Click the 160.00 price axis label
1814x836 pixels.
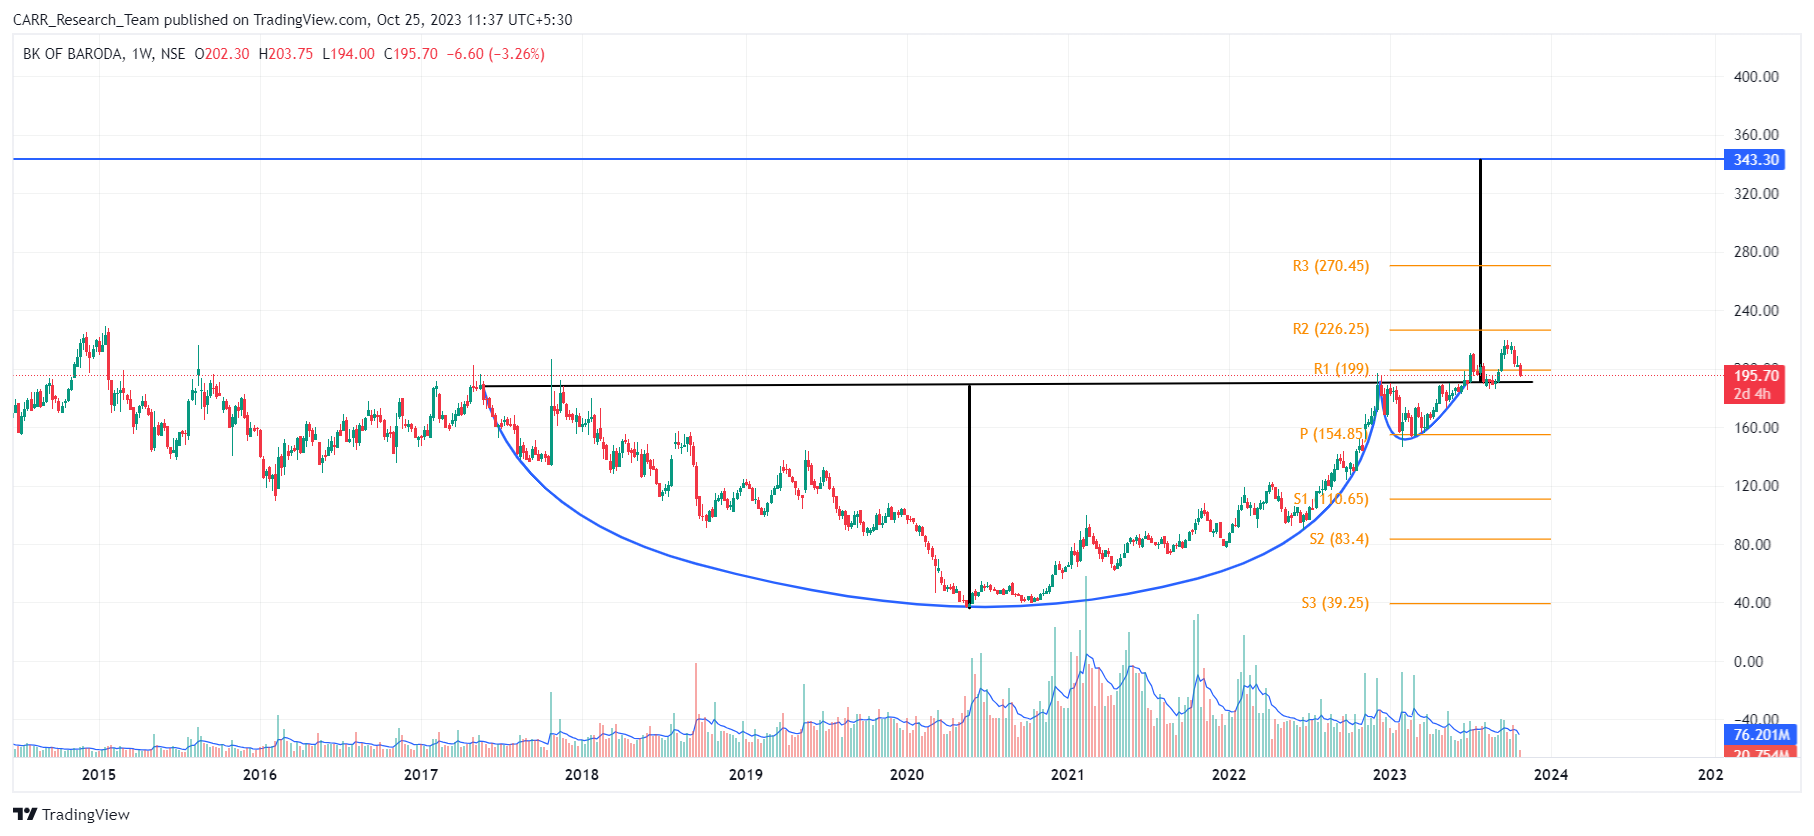[1756, 428]
